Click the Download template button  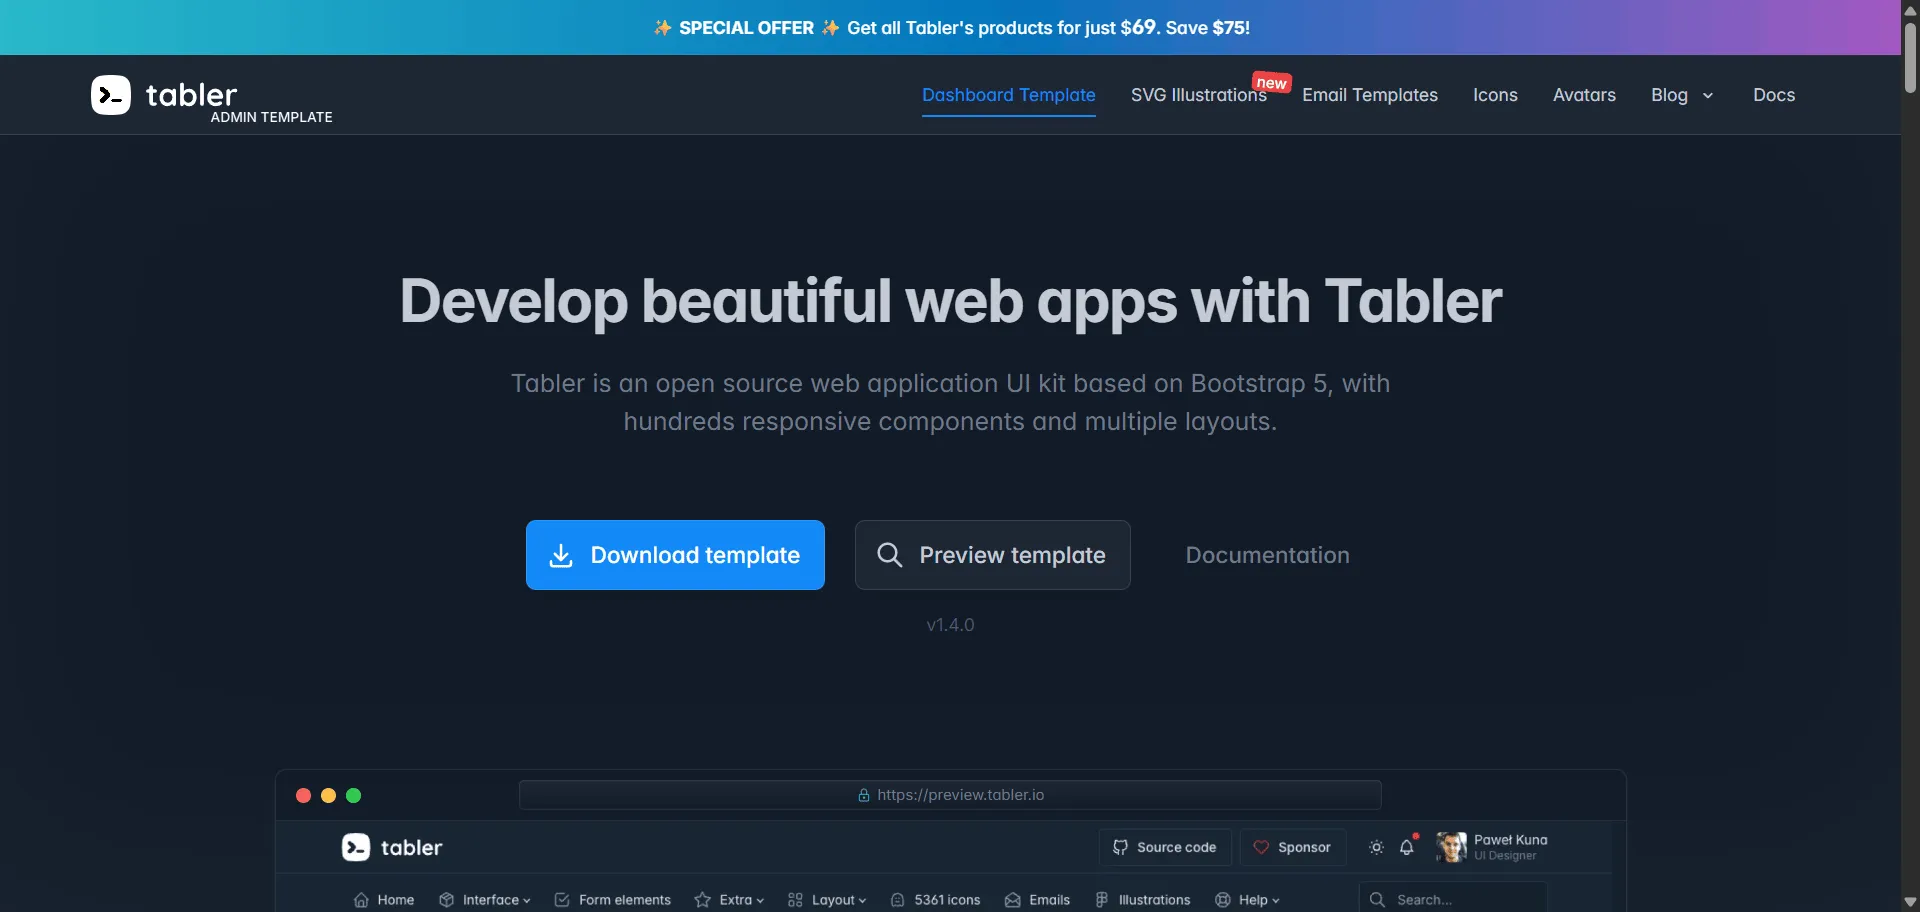[675, 555]
